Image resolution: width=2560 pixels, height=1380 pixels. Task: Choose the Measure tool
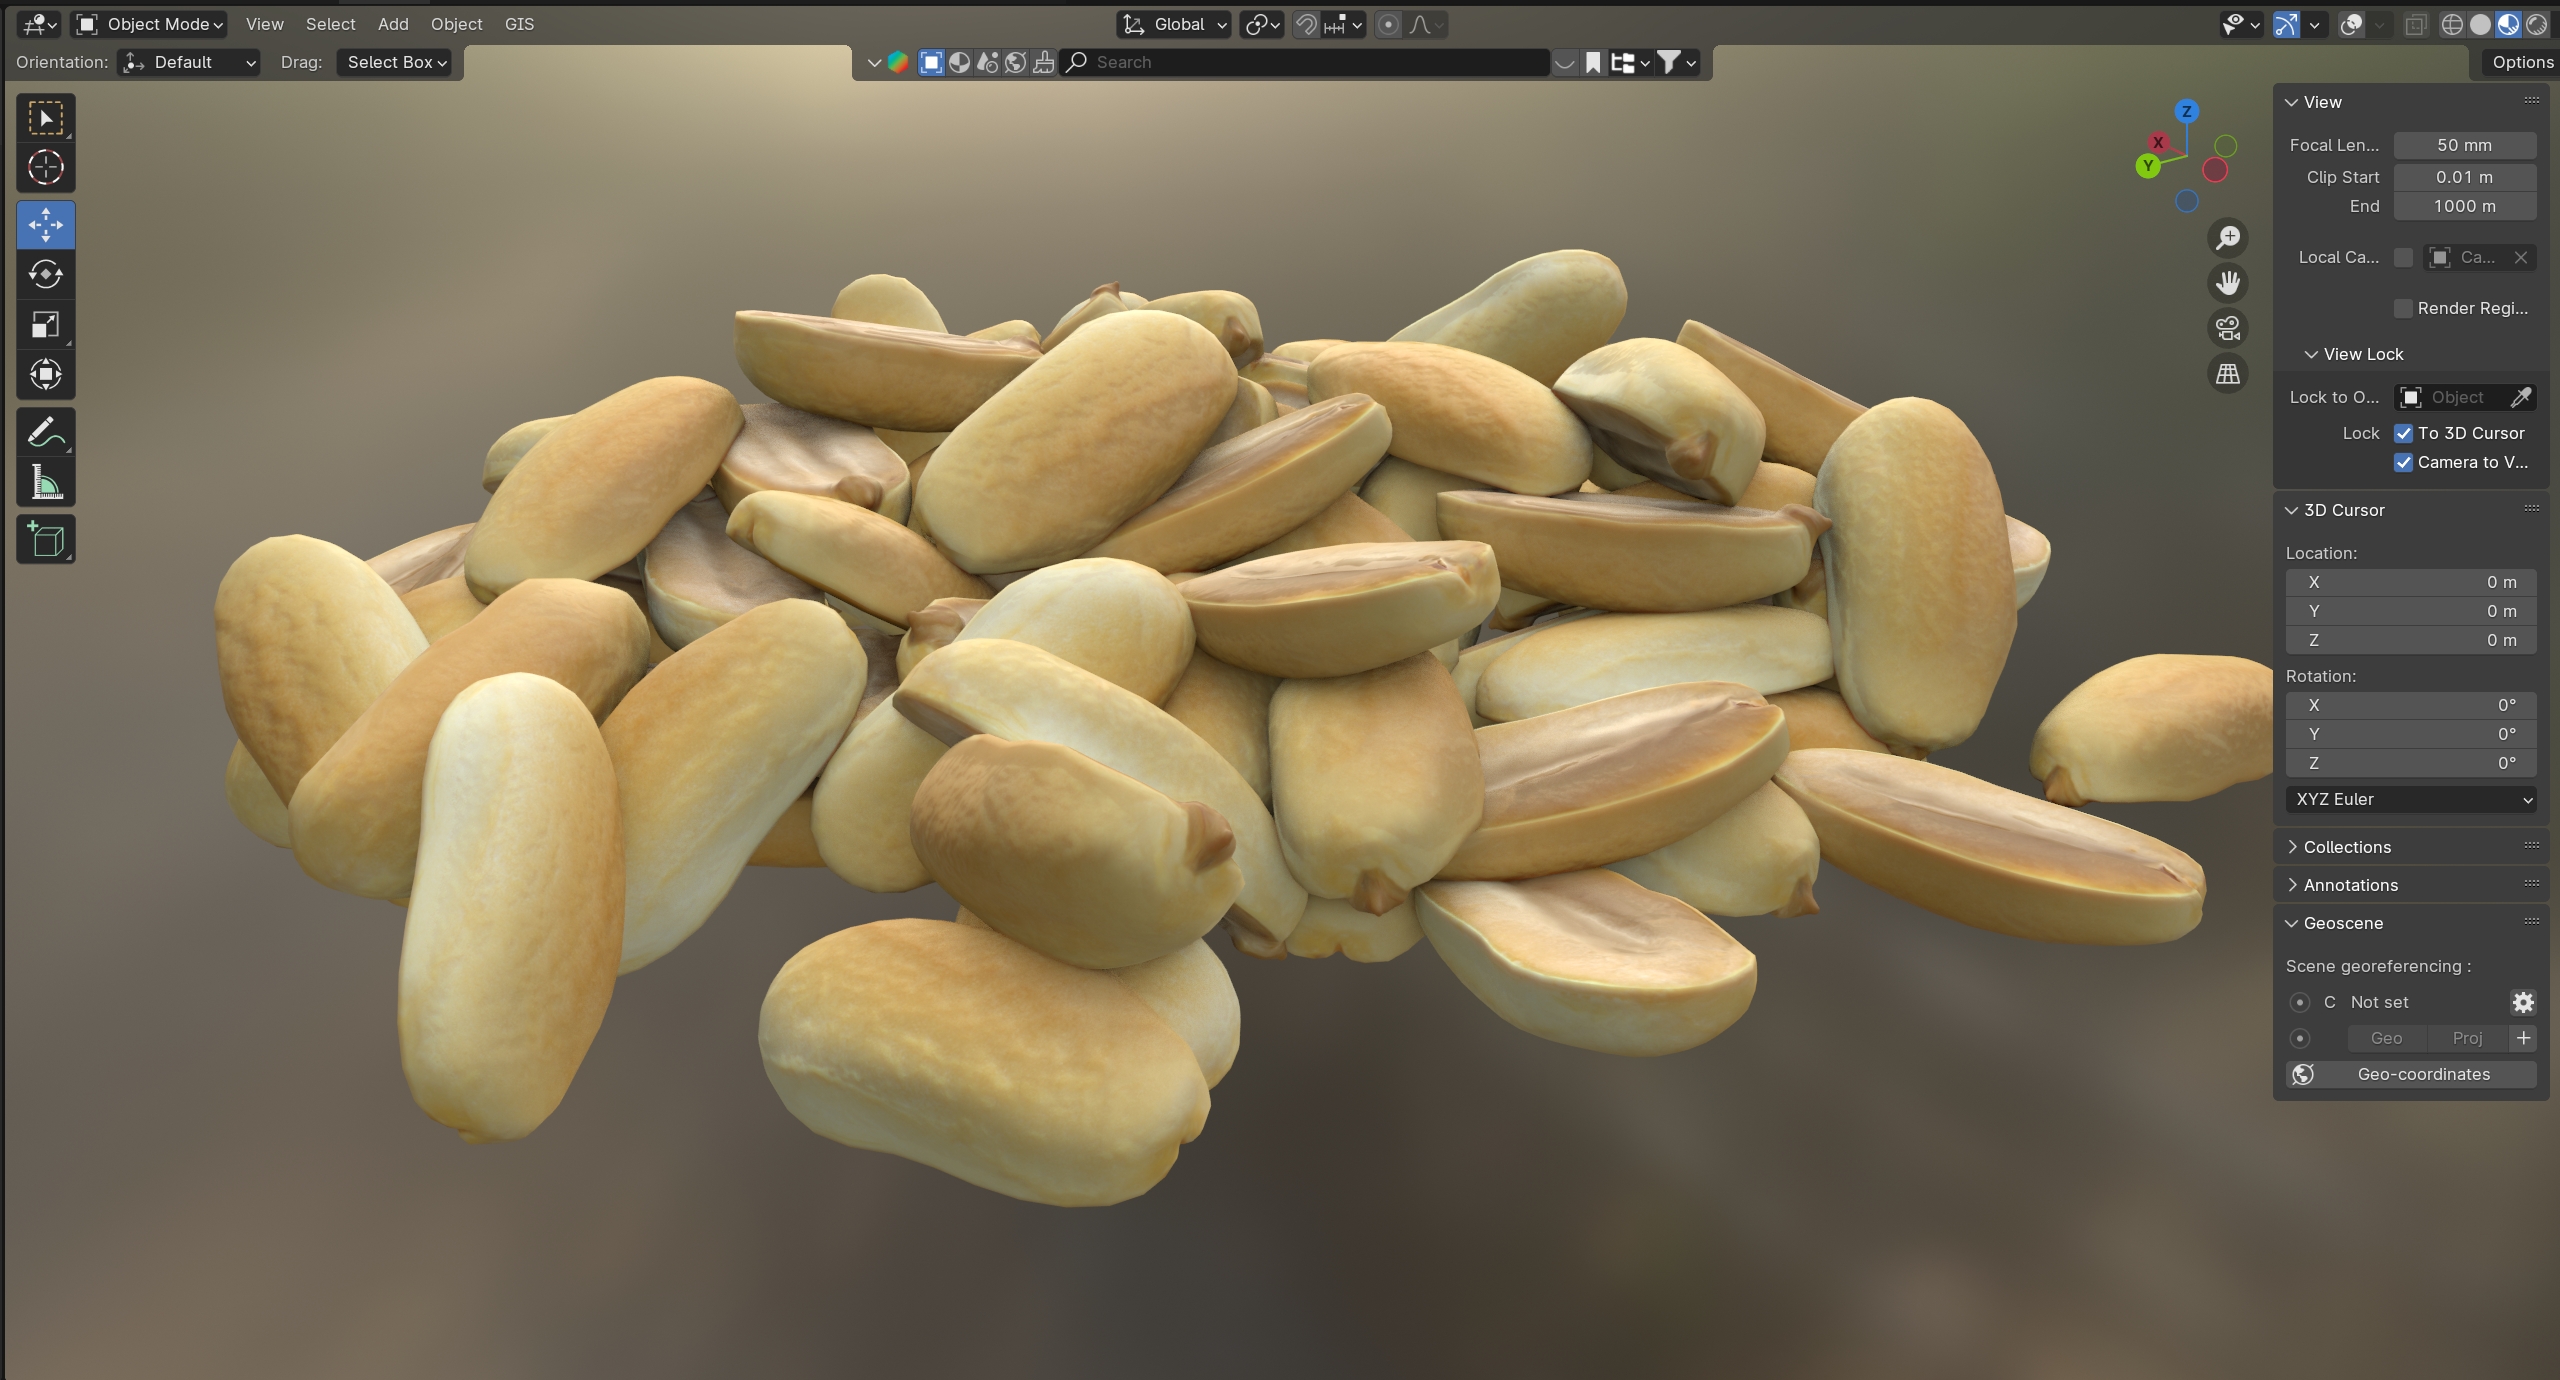tap(45, 482)
